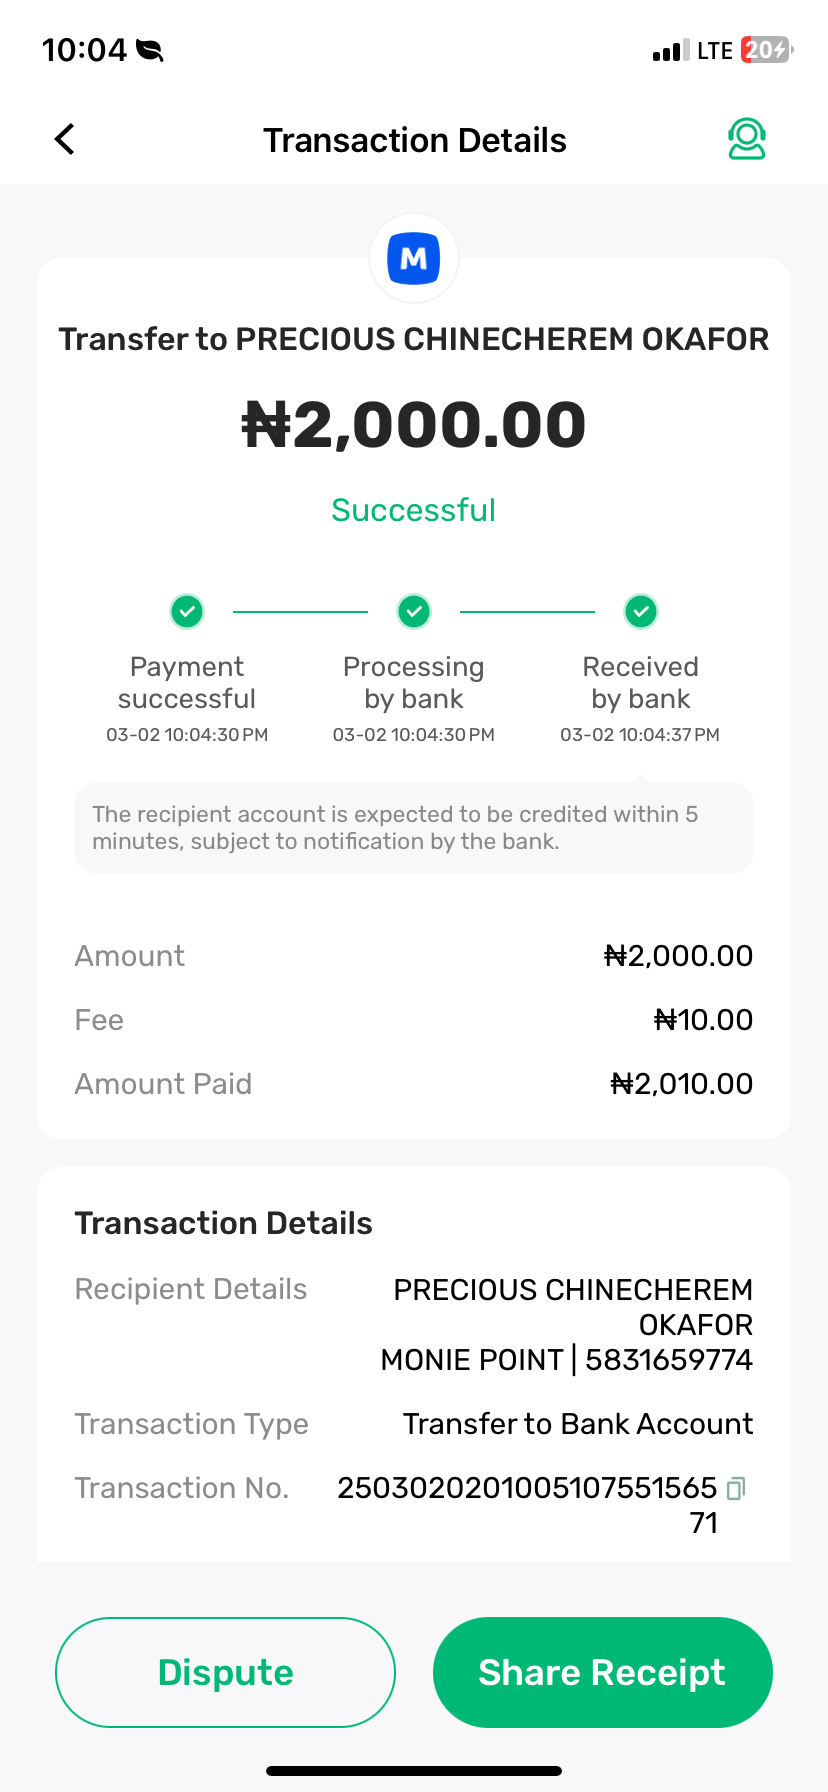The height and width of the screenshot is (1792, 828).
Task: Tap the MONIE POINT account number
Action: coord(668,1360)
